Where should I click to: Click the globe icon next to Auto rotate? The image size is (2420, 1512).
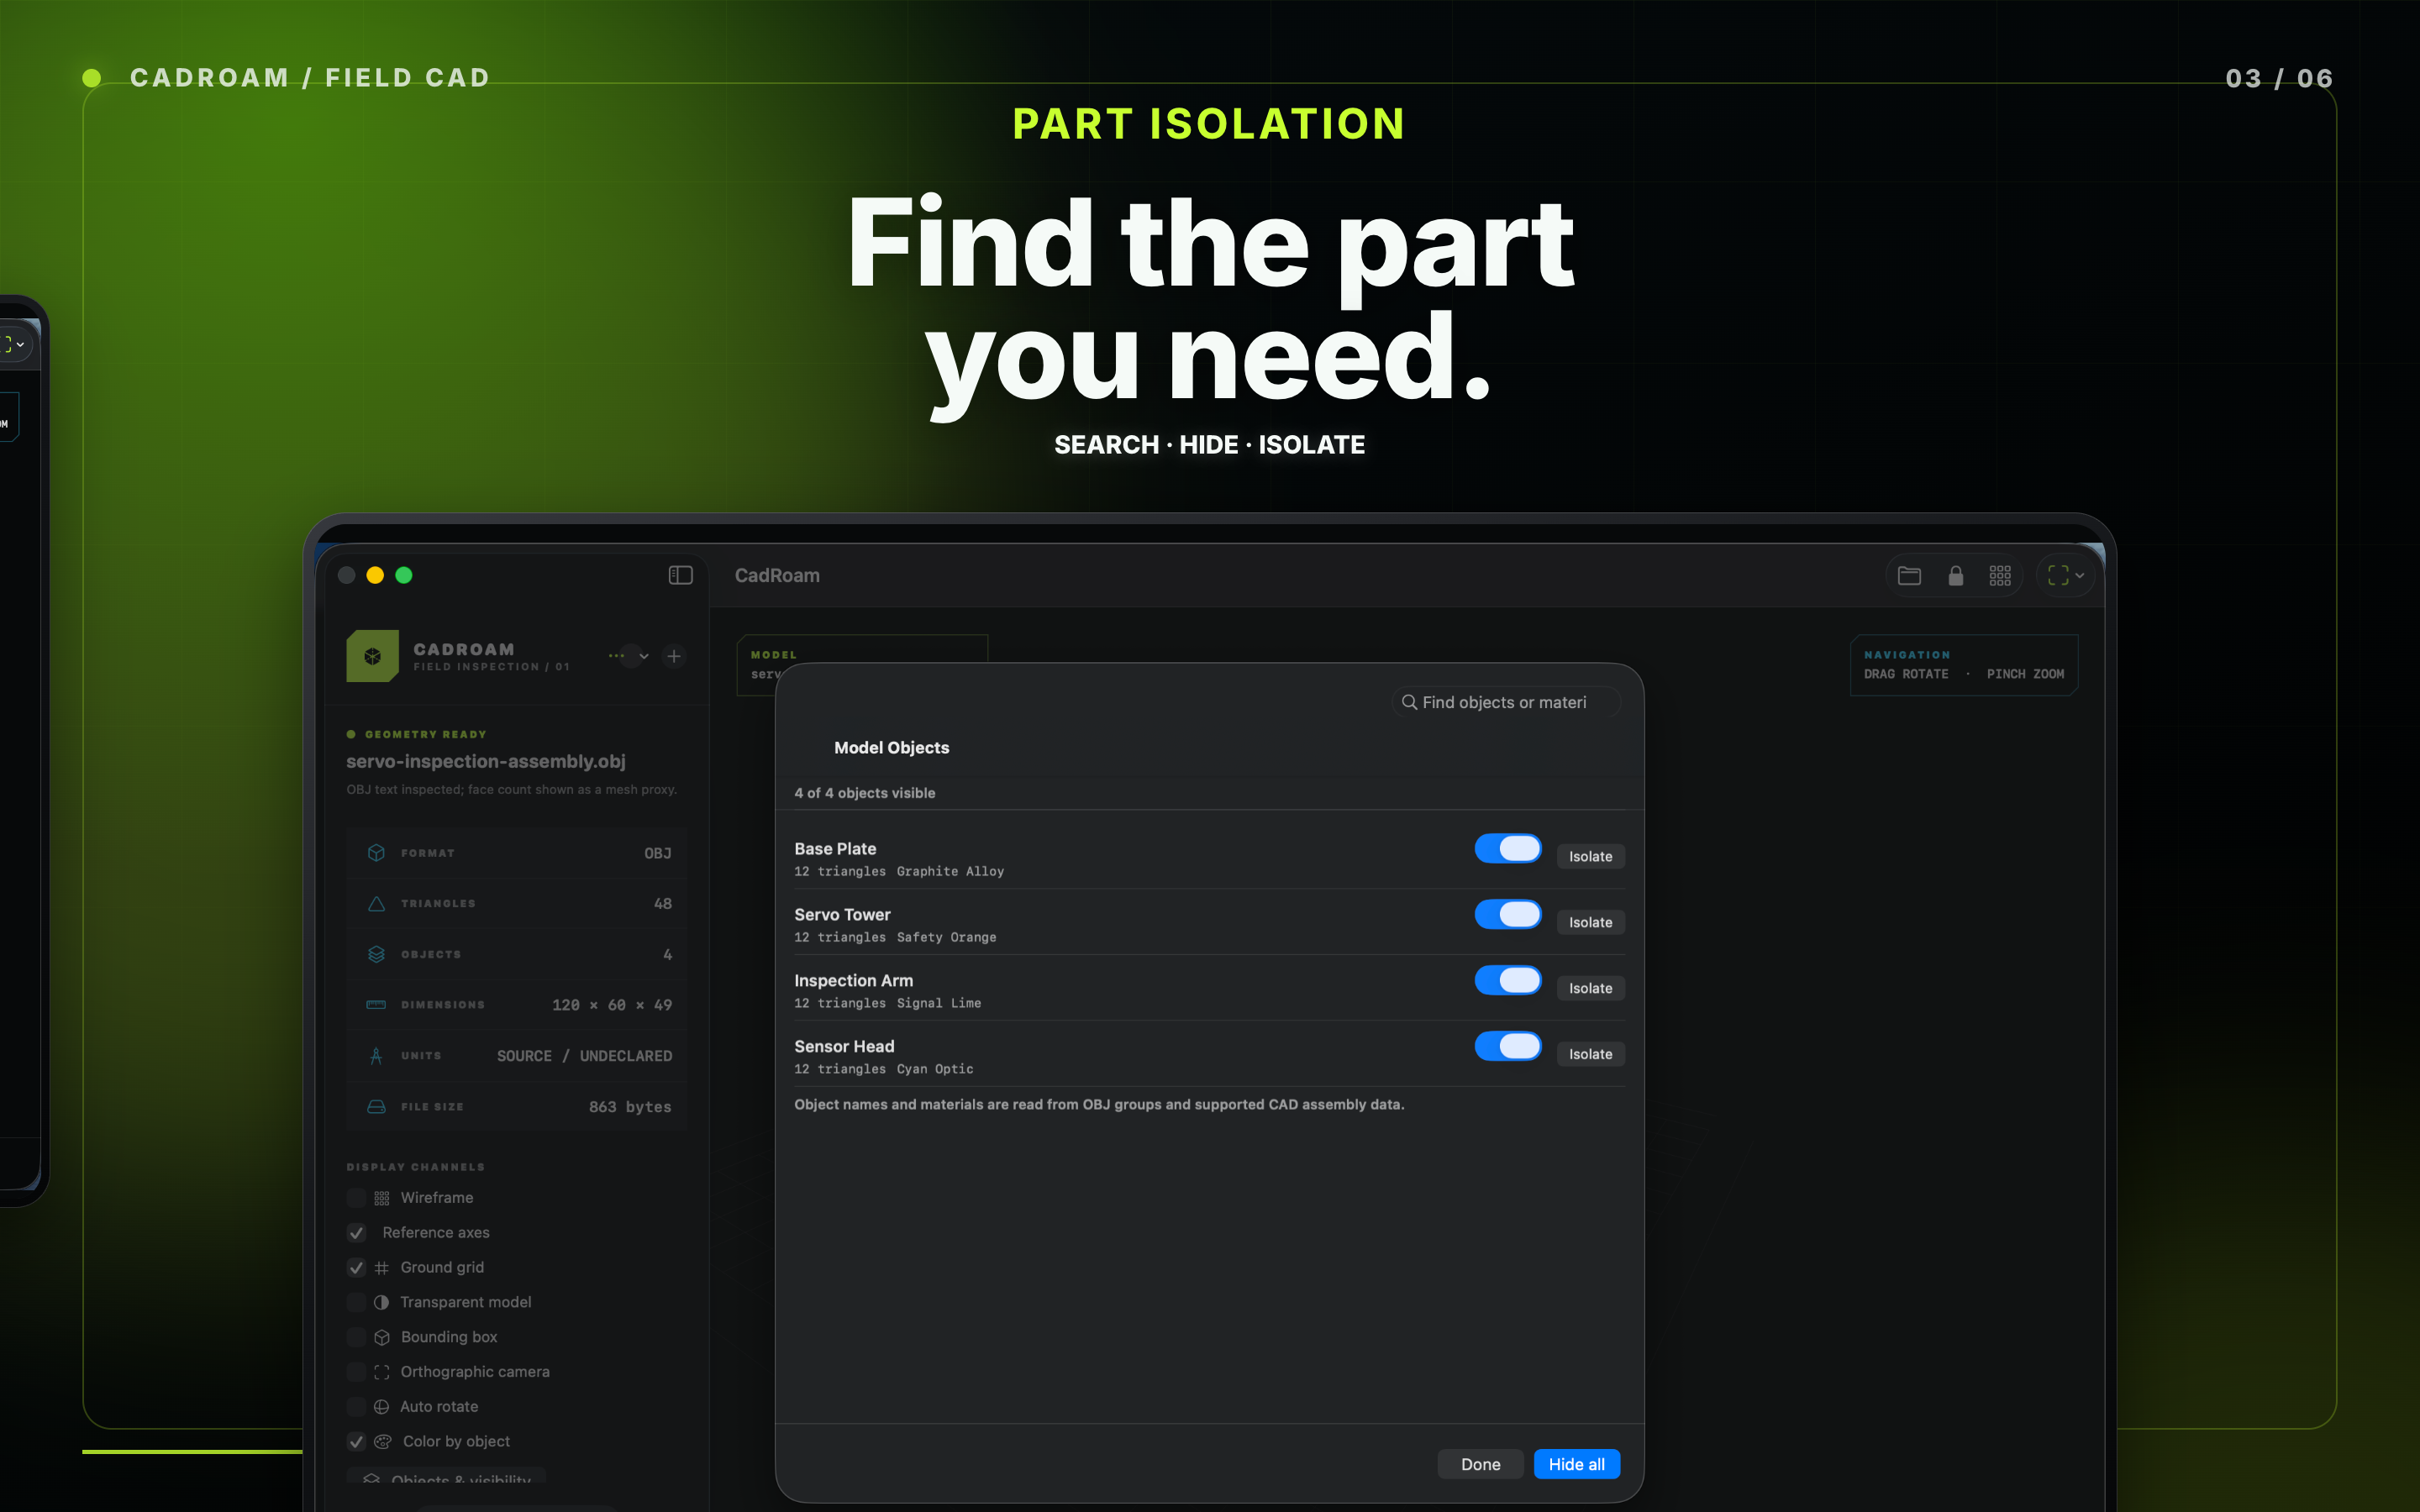(x=381, y=1407)
